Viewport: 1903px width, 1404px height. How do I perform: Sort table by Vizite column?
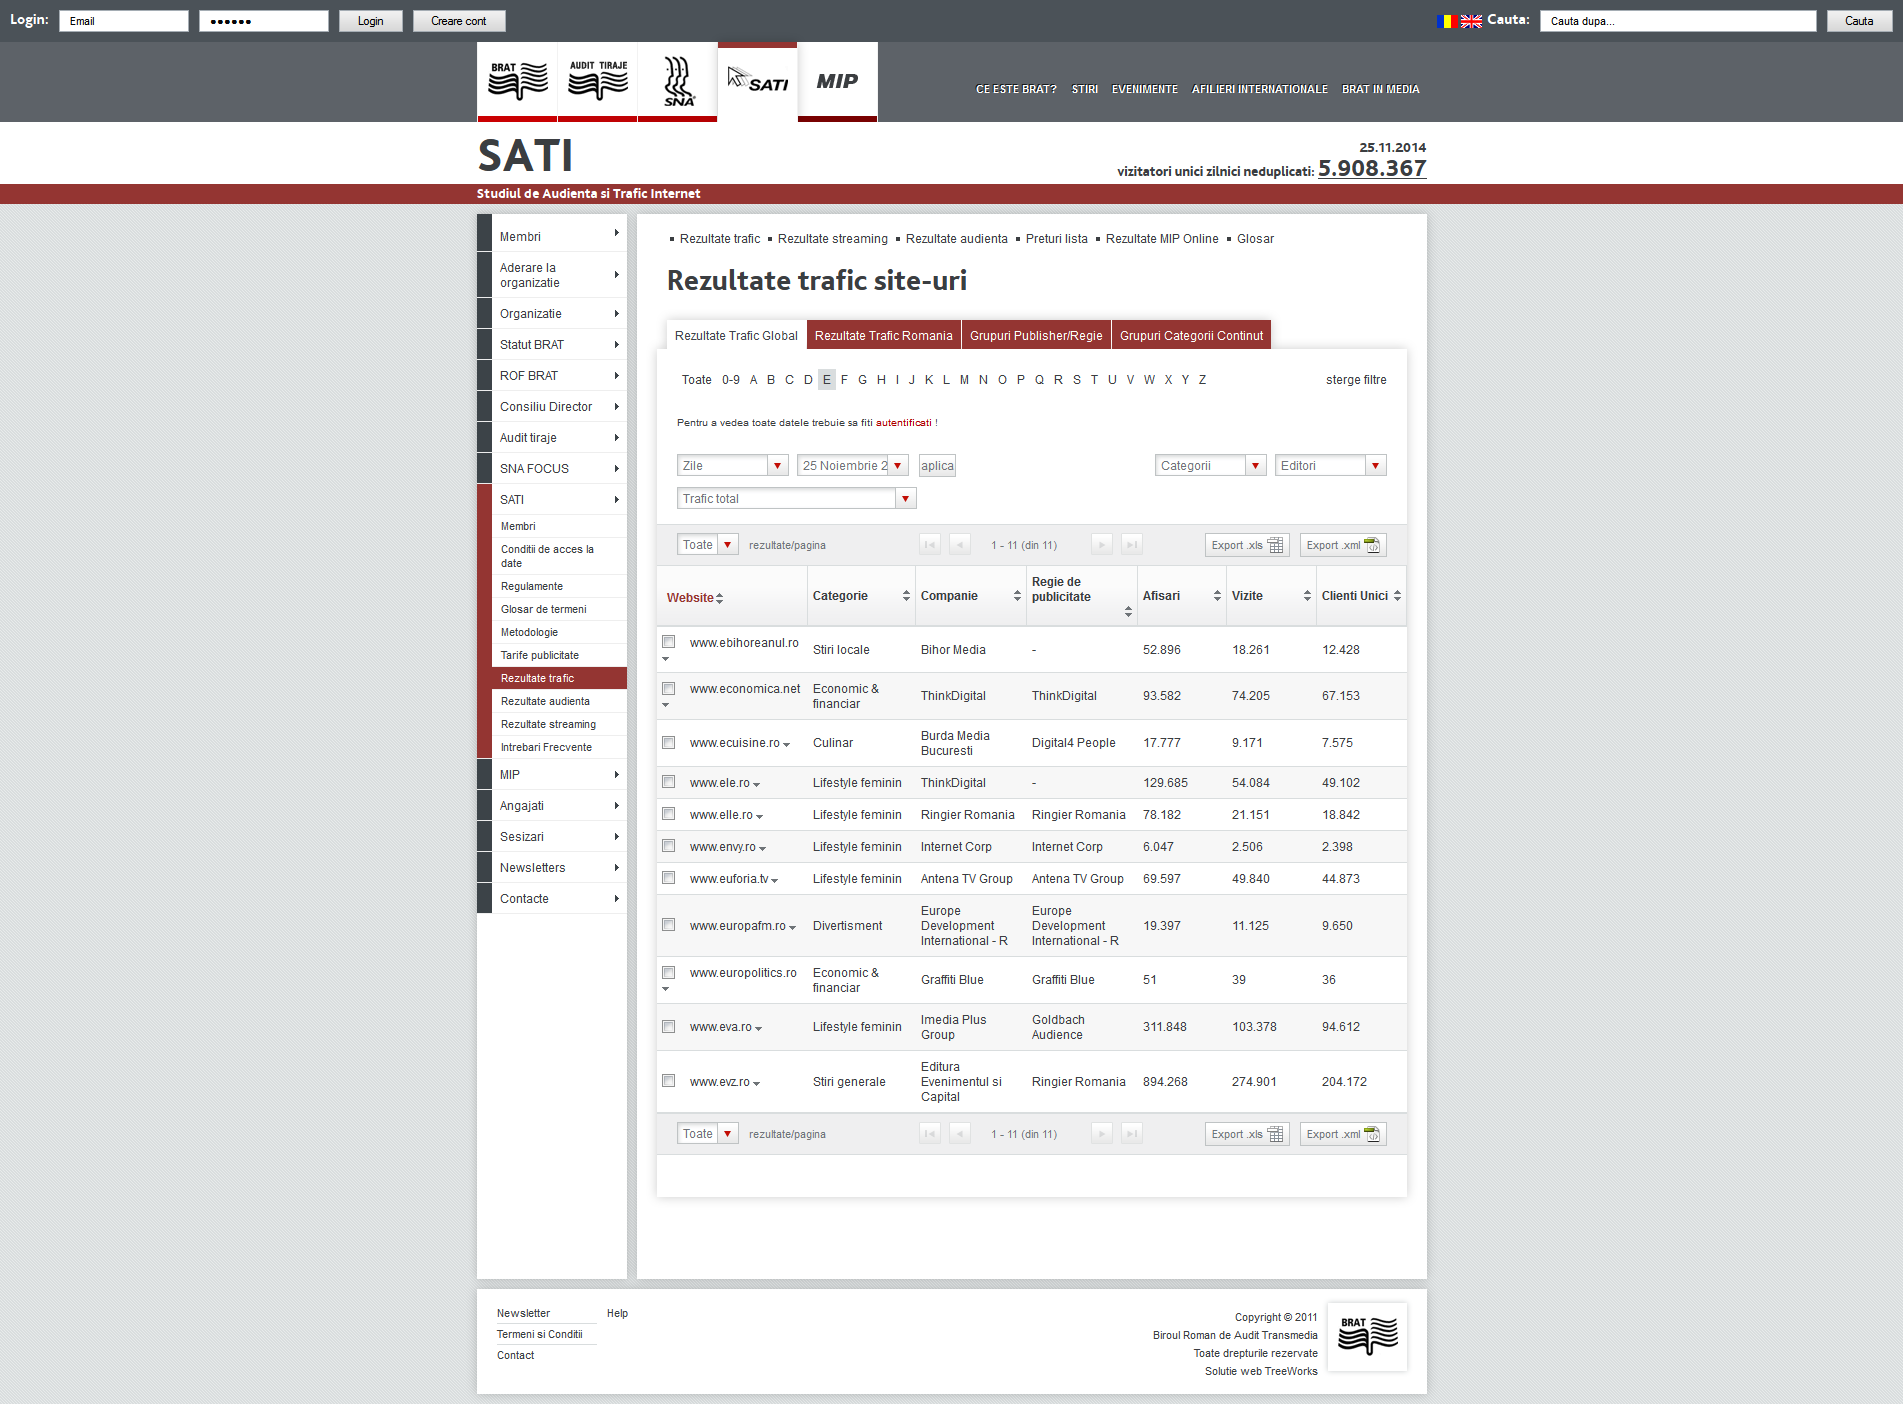[1271, 596]
